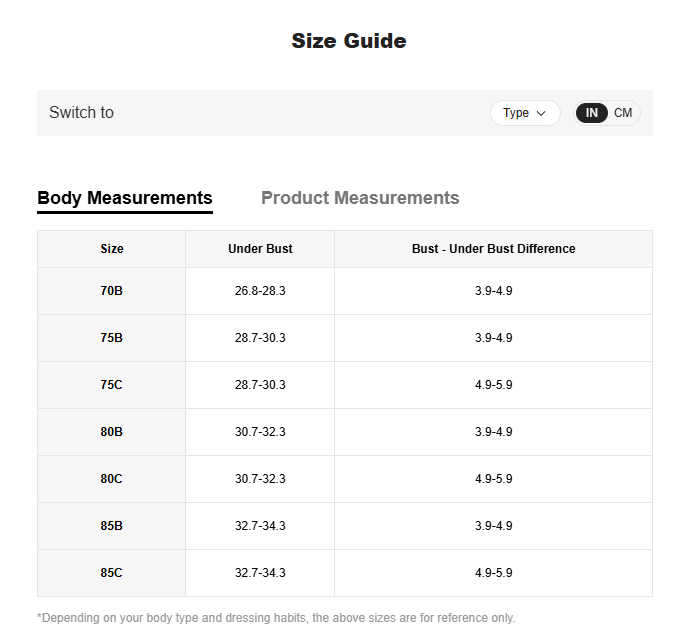Select the 85C size row
This screenshot has width=681, height=637.
[345, 573]
